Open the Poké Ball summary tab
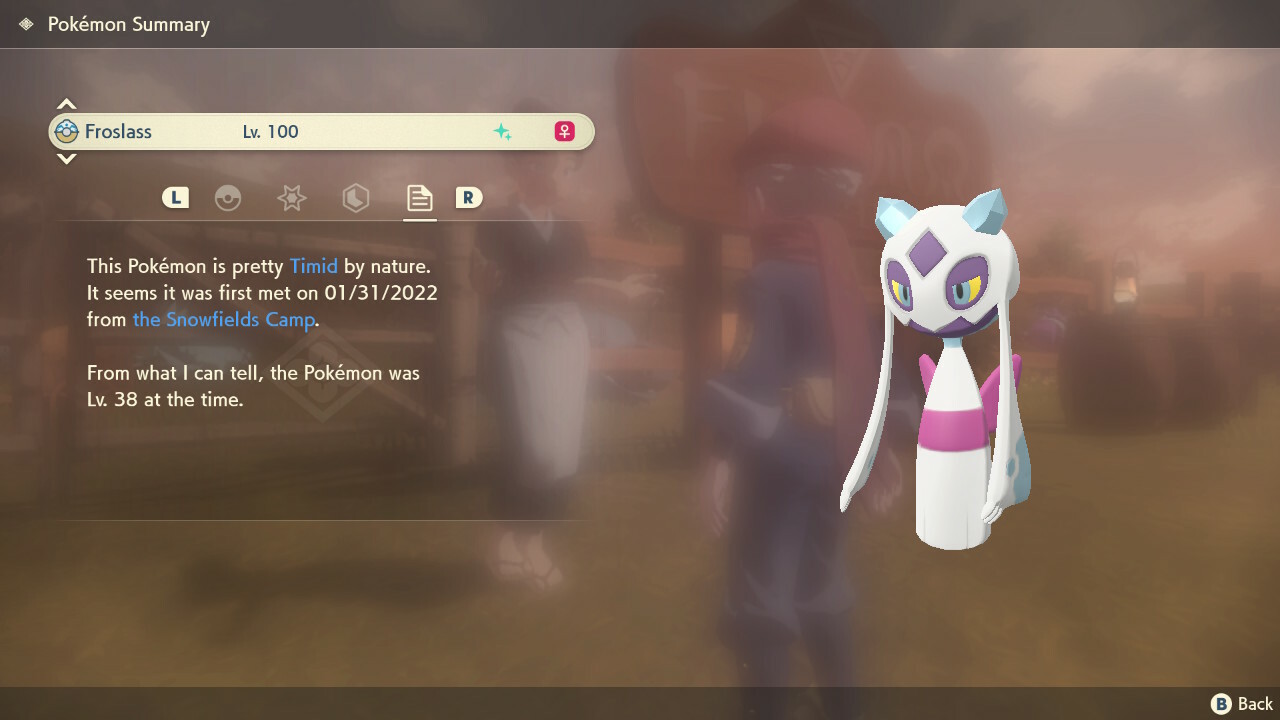 [228, 198]
